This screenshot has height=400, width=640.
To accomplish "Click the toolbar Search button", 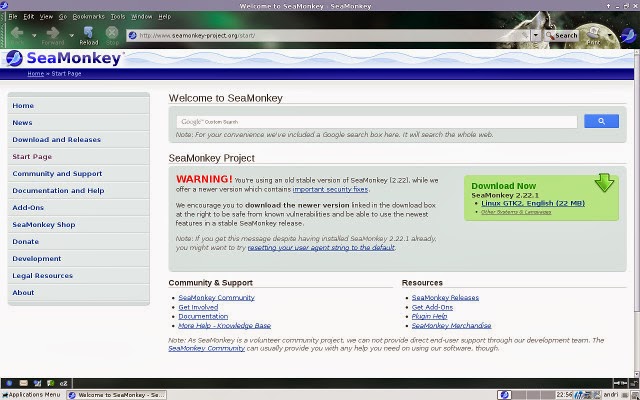I will point(562,36).
